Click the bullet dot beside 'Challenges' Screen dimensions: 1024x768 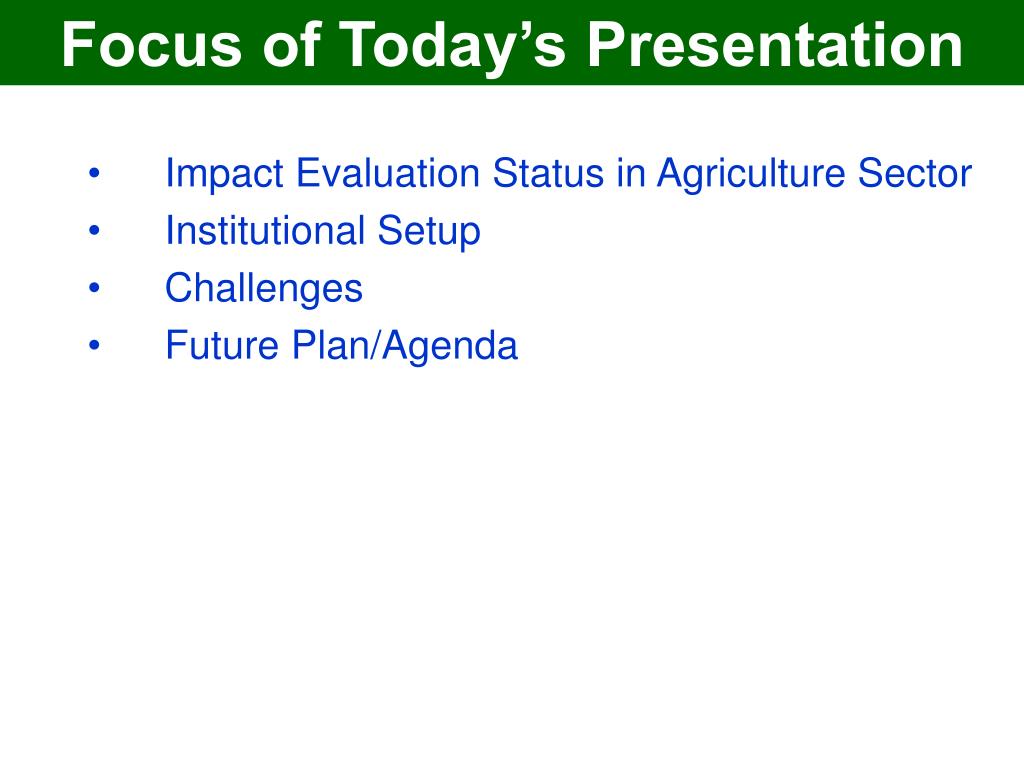click(95, 288)
